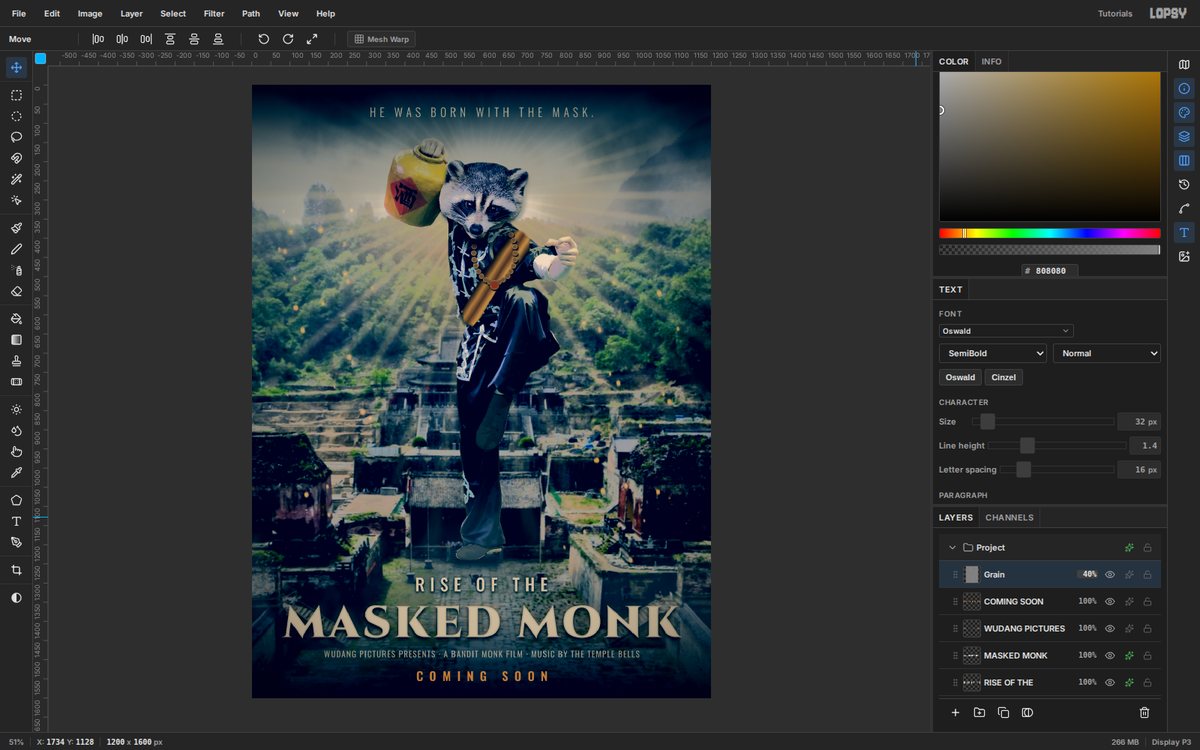The image size is (1200, 750).
Task: Select the Eyedropper tool
Action: coord(16,472)
